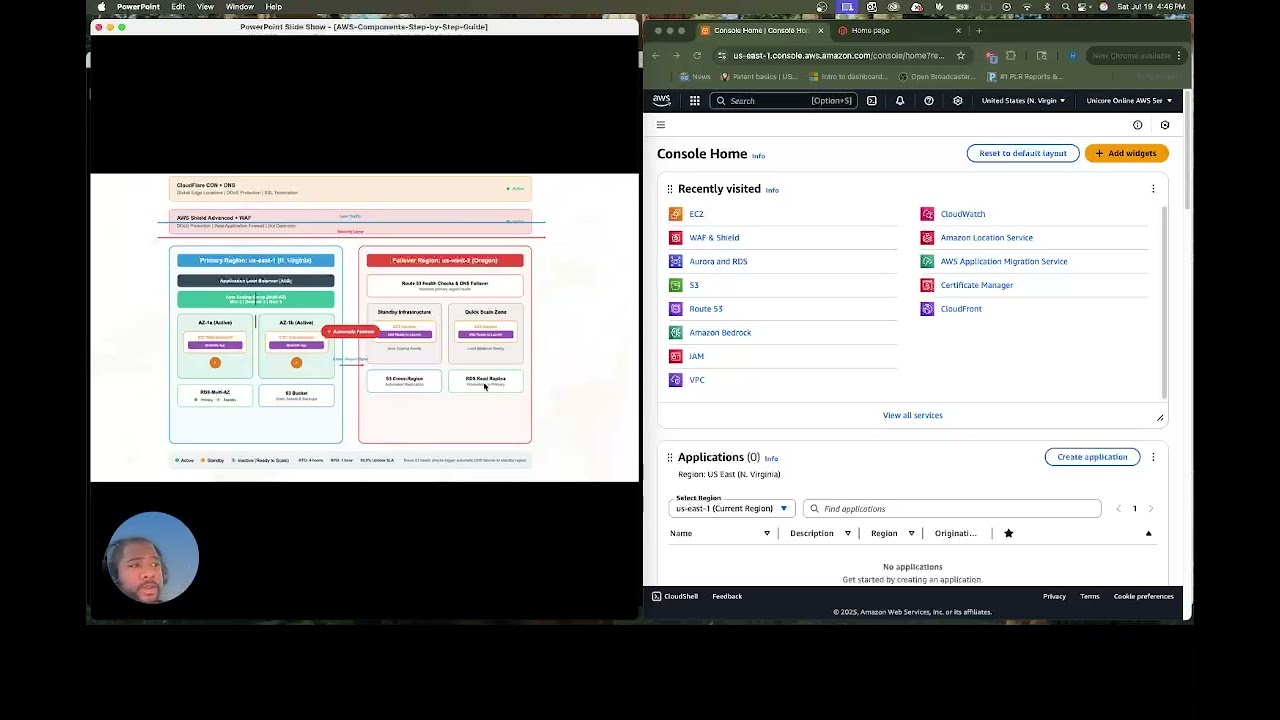Open Recently visited widget three-dot menu
The height and width of the screenshot is (720, 1280).
coord(1153,189)
